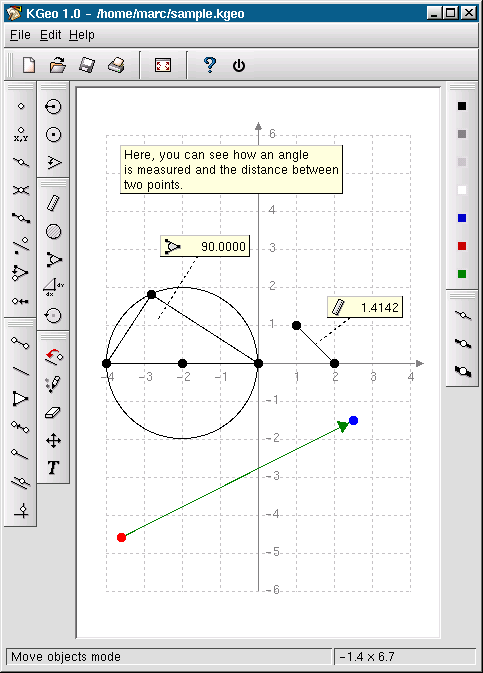Choose the thick line thickness option
The height and width of the screenshot is (673, 483).
pos(462,371)
